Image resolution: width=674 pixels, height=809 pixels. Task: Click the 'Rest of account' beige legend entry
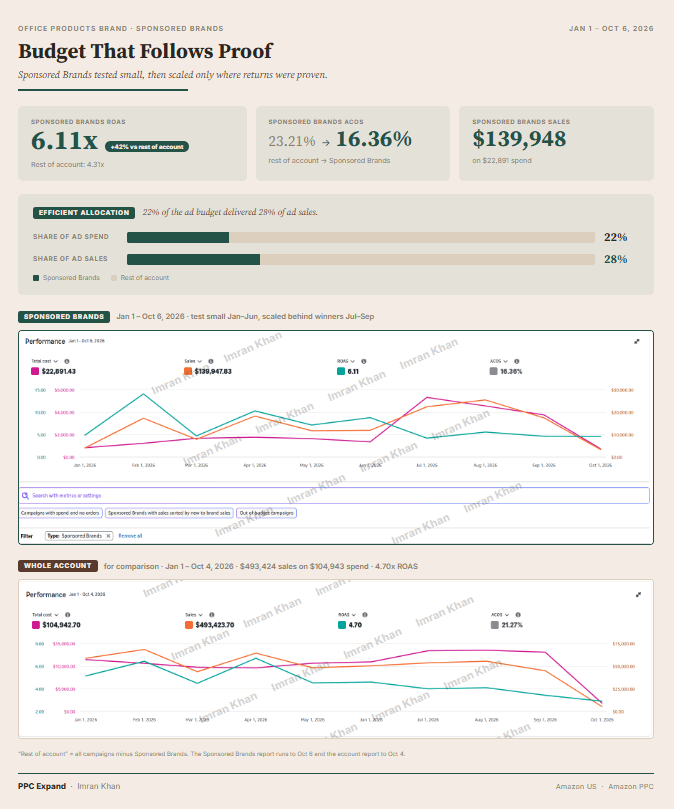click(140, 278)
